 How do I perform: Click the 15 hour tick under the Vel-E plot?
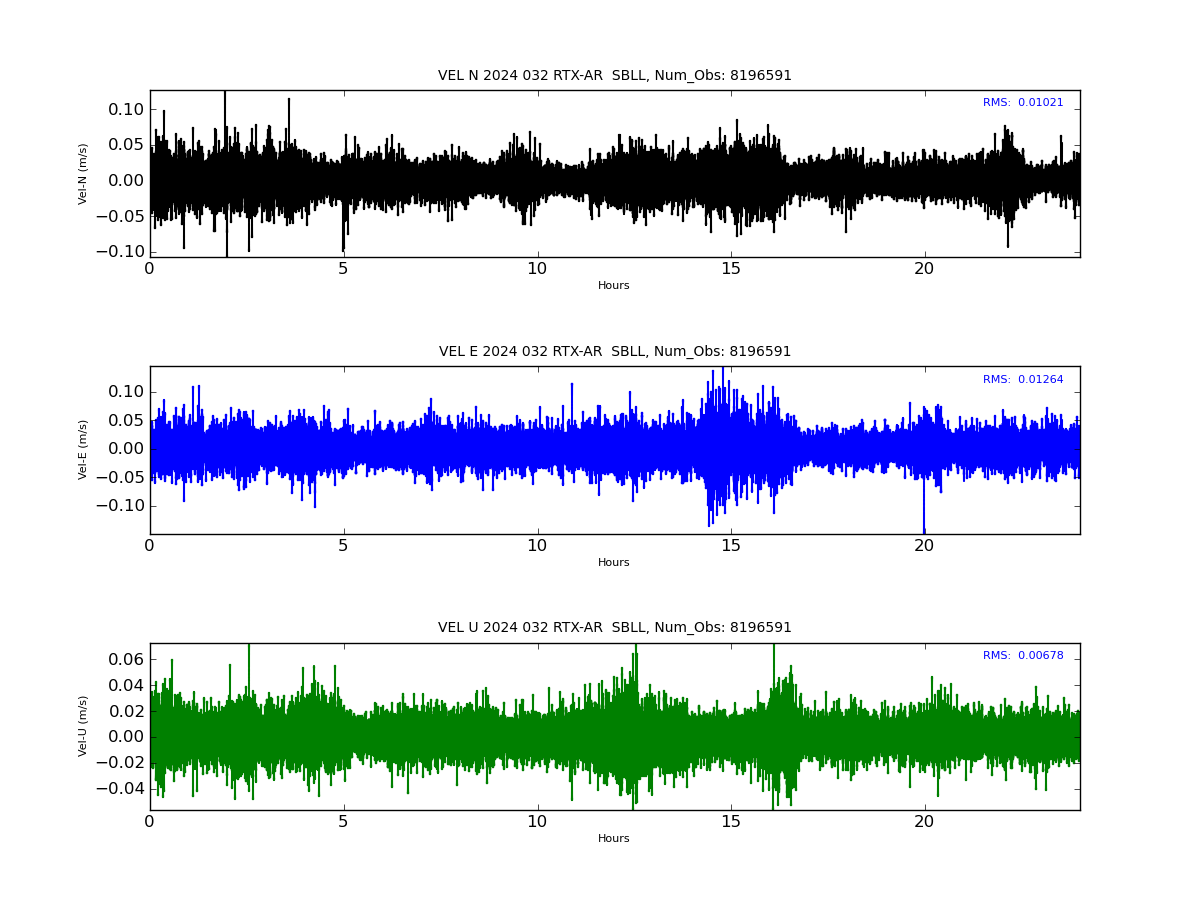pyautogui.click(x=731, y=546)
